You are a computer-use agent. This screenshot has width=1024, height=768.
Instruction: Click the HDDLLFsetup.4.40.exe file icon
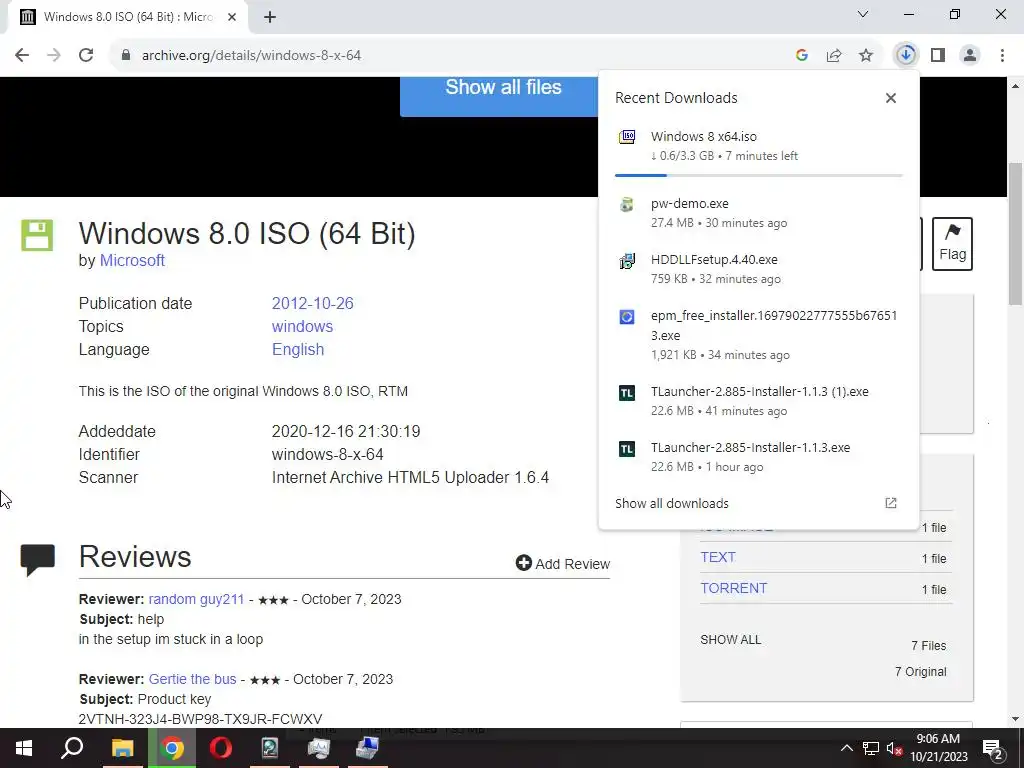point(627,261)
